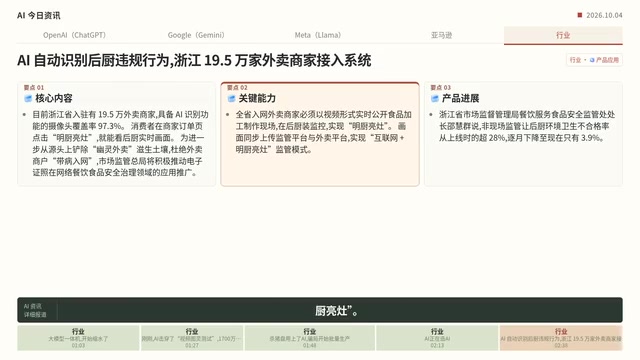Click the paragraph mentioning 覆盖率 97.3%
The width and height of the screenshot is (640, 360).
pos(120,143)
